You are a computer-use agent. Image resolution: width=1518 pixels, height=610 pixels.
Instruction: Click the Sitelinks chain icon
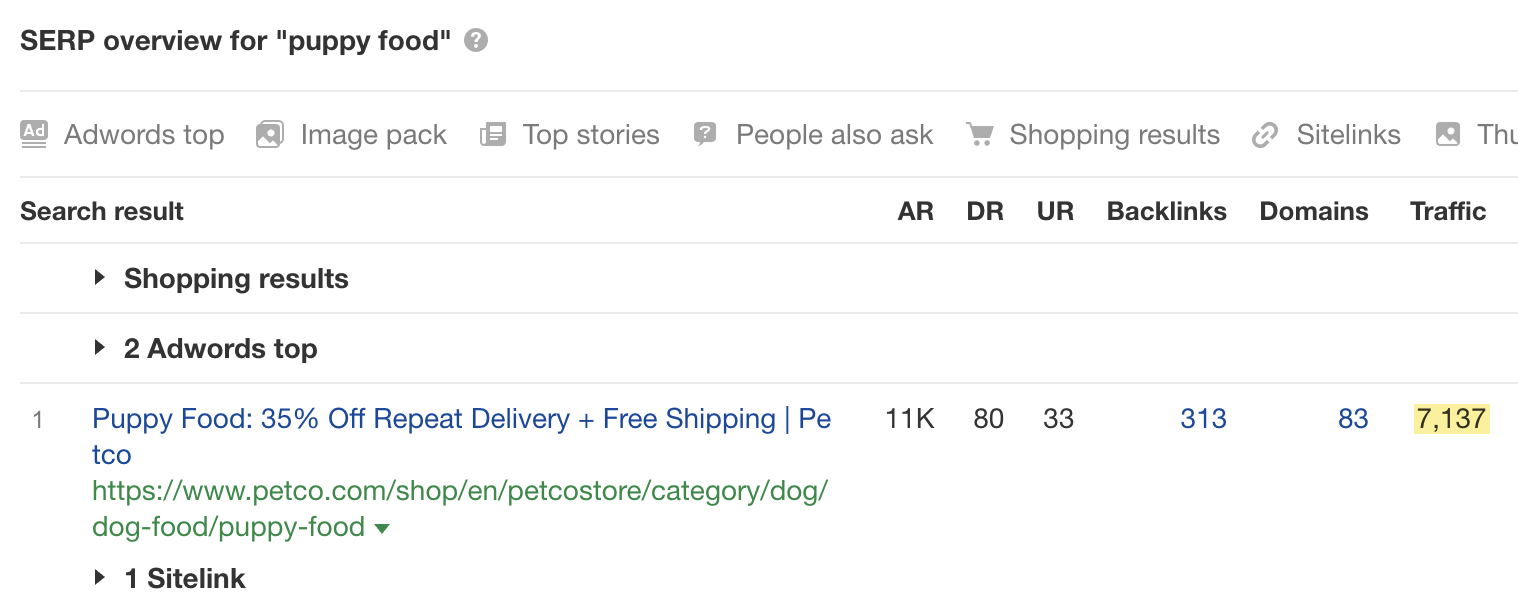click(1266, 134)
